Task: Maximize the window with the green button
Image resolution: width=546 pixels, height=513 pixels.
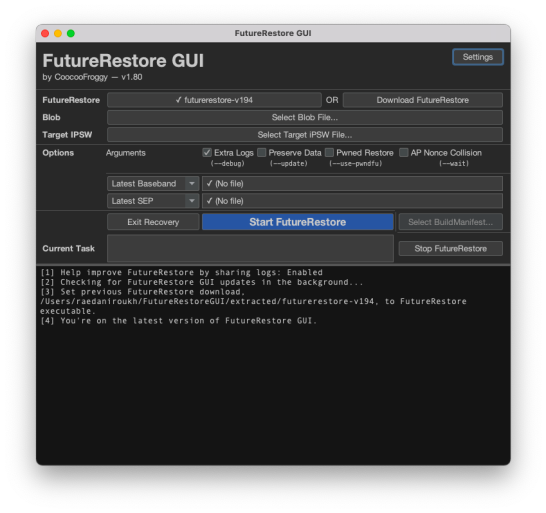Action: (x=71, y=33)
